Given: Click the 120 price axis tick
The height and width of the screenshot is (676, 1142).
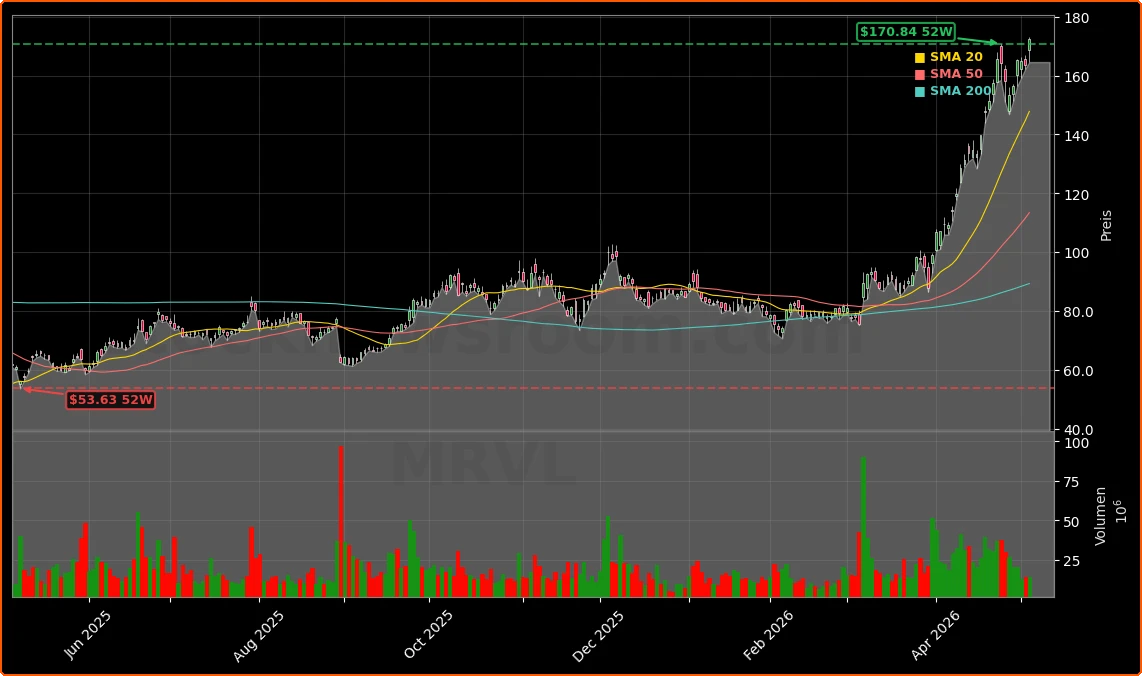Looking at the screenshot, I should click(1076, 195).
